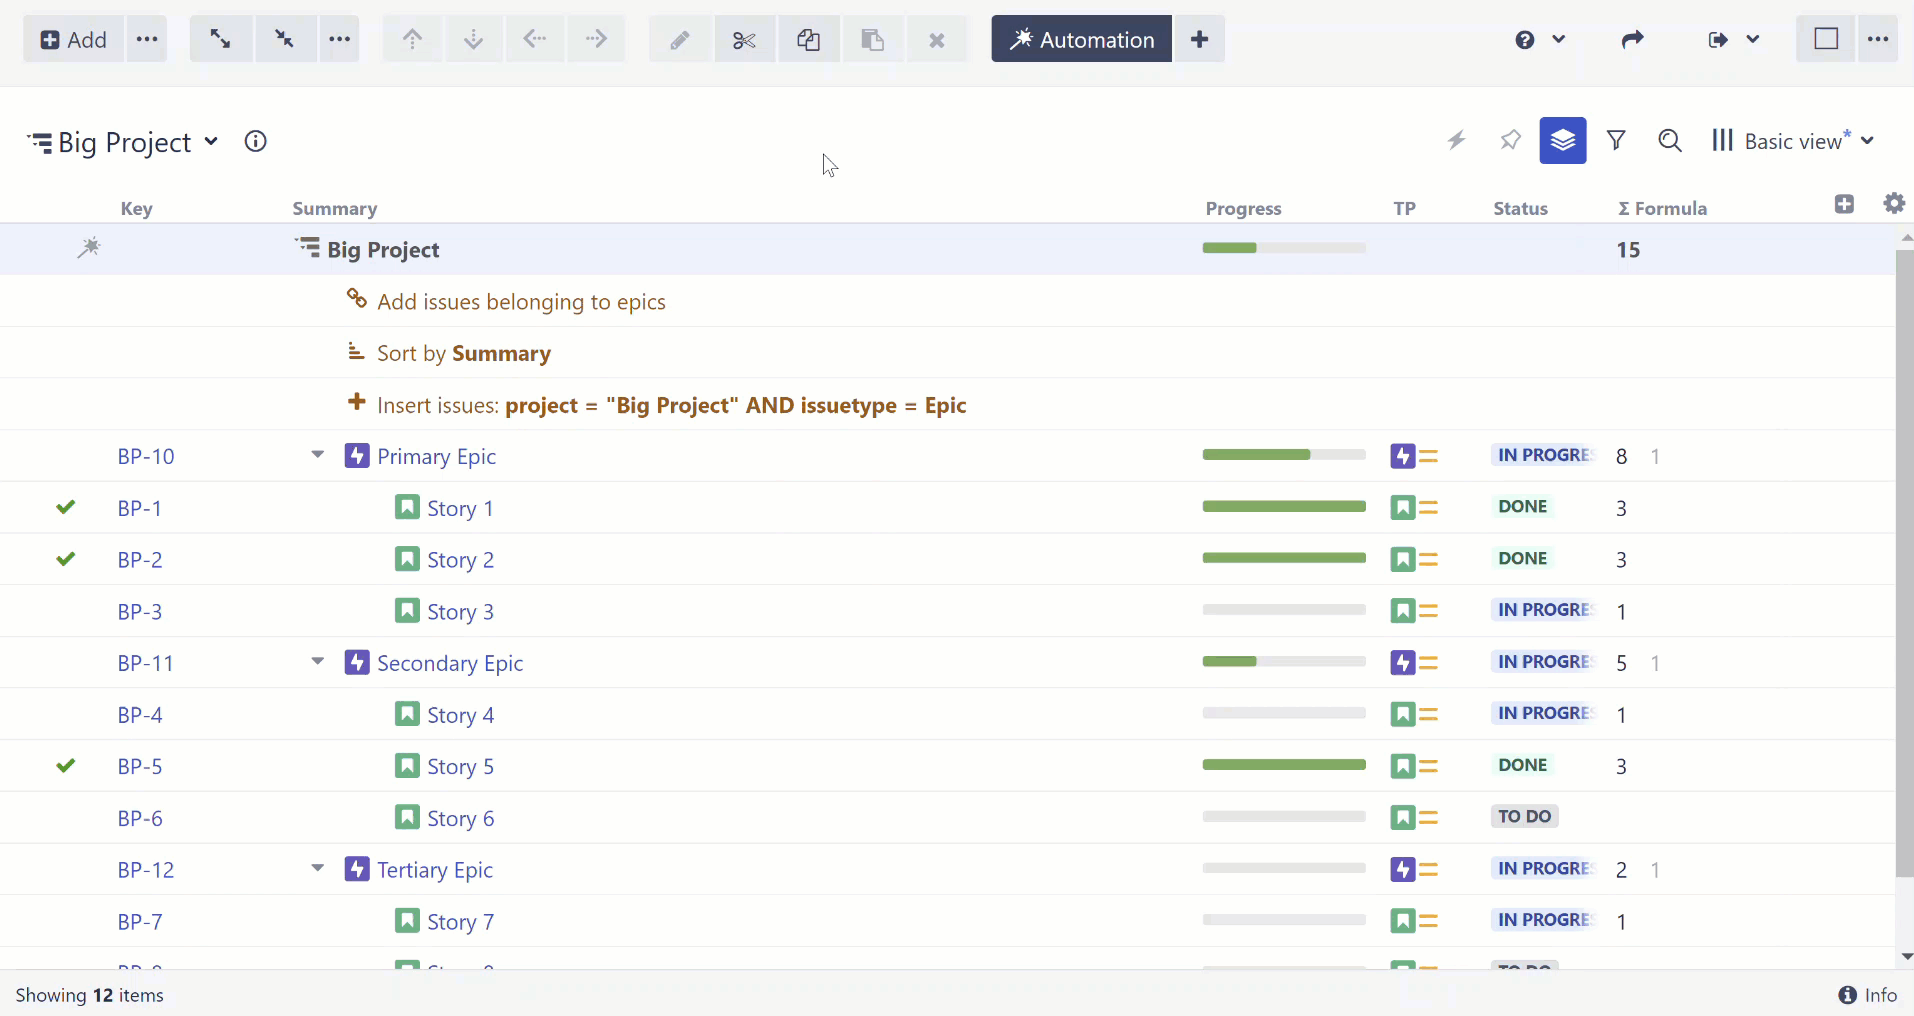
Task: Toggle the side panel layout button
Action: (x=1826, y=39)
